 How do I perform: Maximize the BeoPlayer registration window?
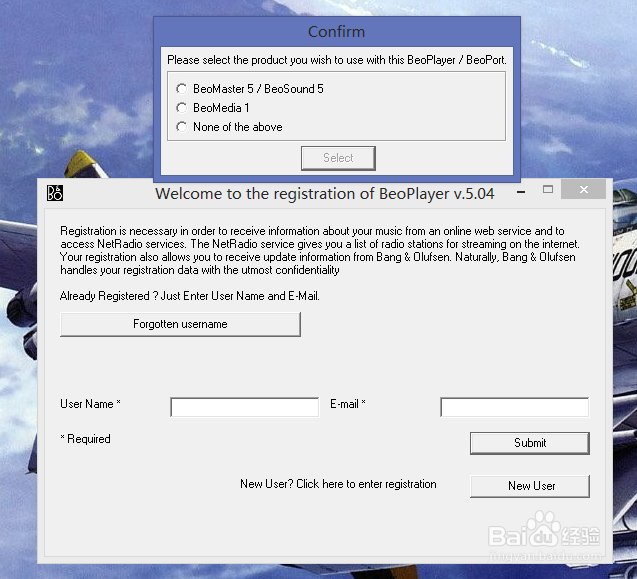[x=548, y=189]
